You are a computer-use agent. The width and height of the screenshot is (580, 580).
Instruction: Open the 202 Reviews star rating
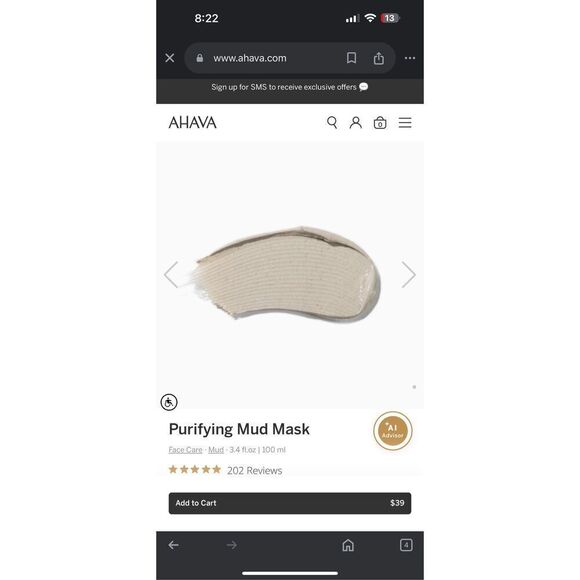[x=225, y=470]
